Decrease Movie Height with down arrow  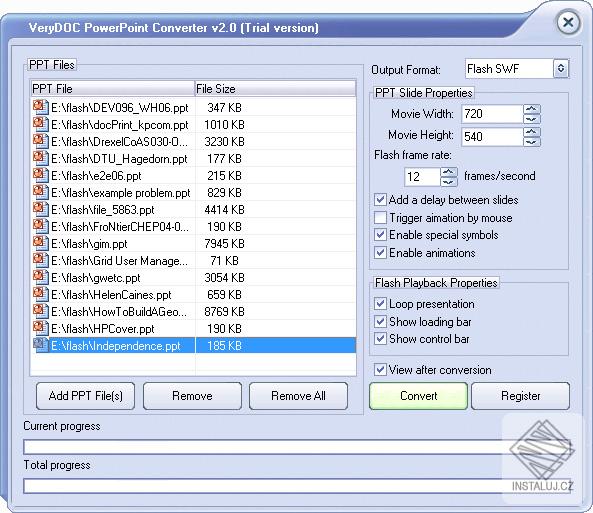click(532, 142)
